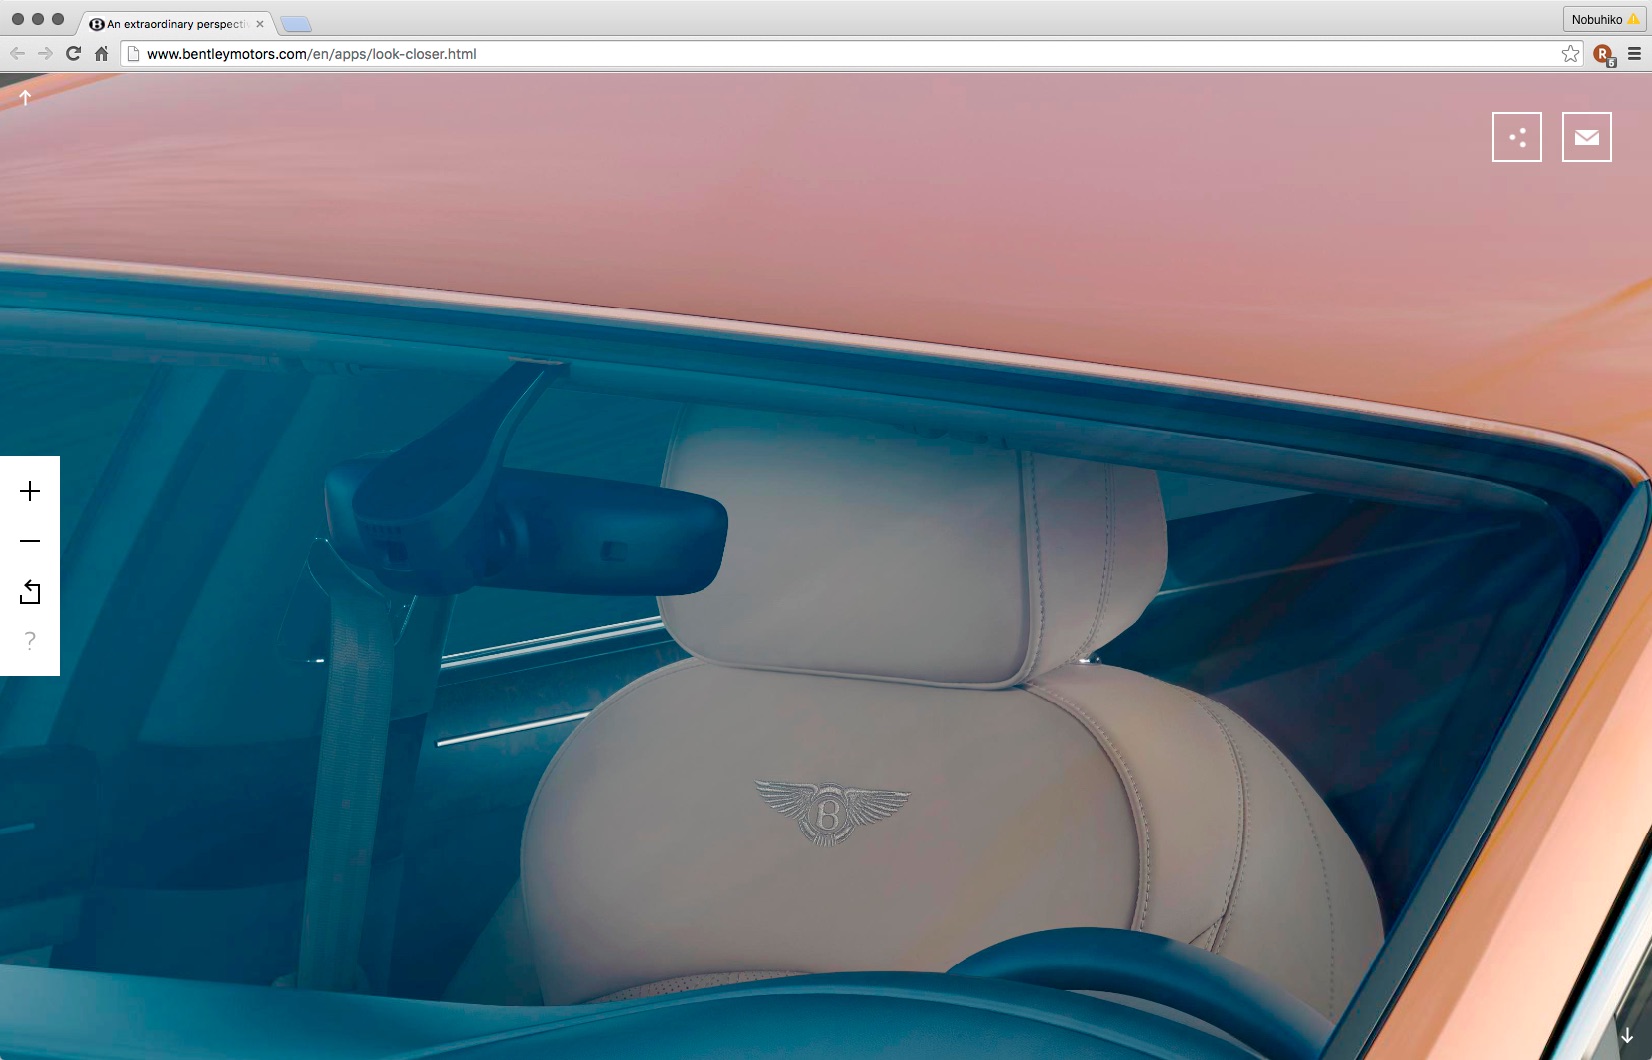The width and height of the screenshot is (1652, 1060).
Task: Click the email envelope icon
Action: click(x=1586, y=137)
